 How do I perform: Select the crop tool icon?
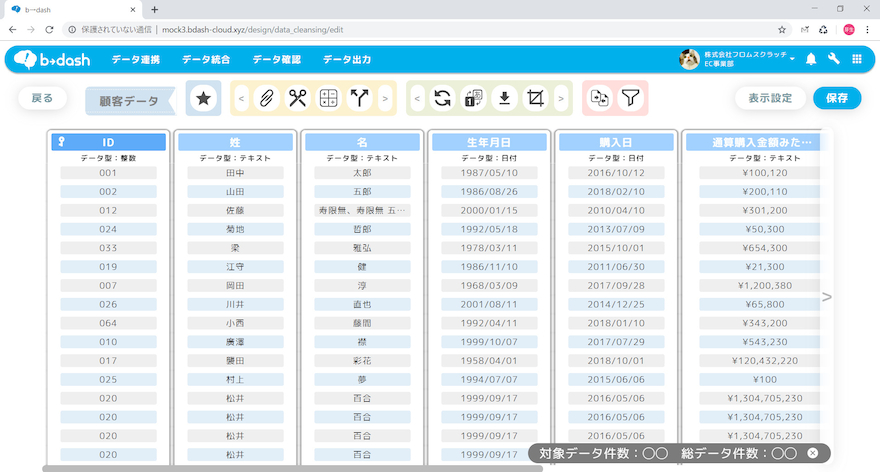536,98
